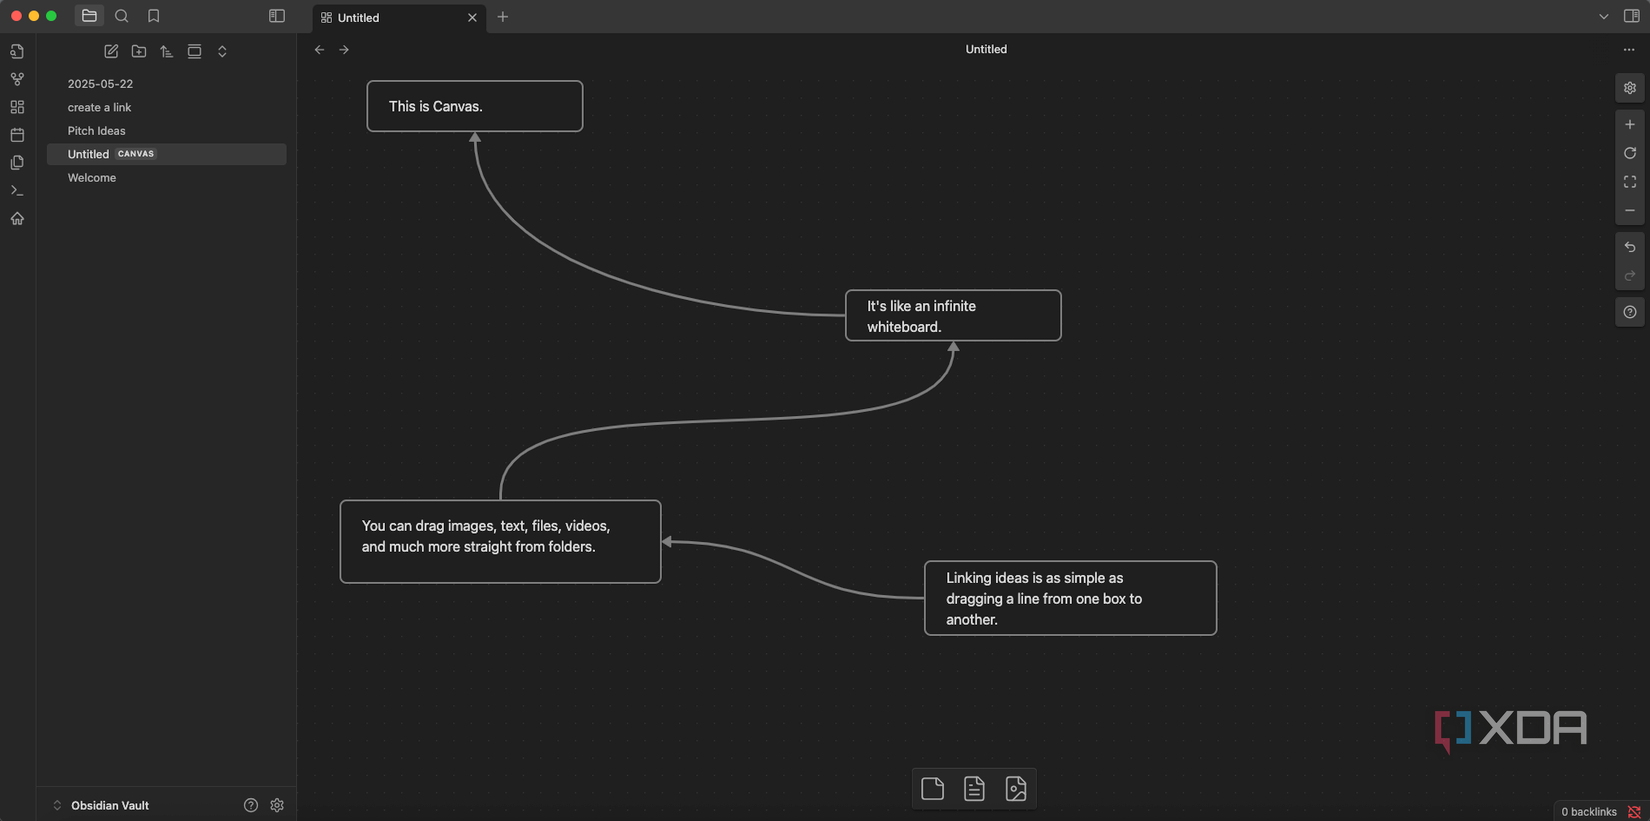Open canvas settings gear
Viewport: 1650px width, 821px height.
pos(1630,88)
